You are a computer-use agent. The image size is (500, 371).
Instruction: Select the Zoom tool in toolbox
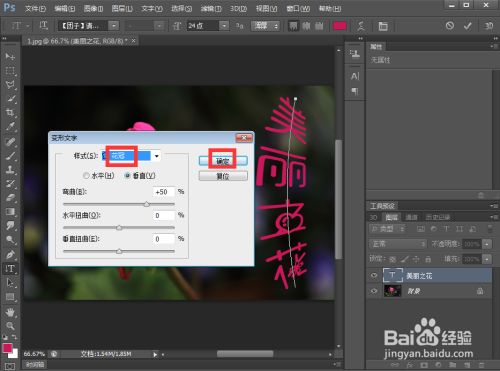click(x=10, y=326)
